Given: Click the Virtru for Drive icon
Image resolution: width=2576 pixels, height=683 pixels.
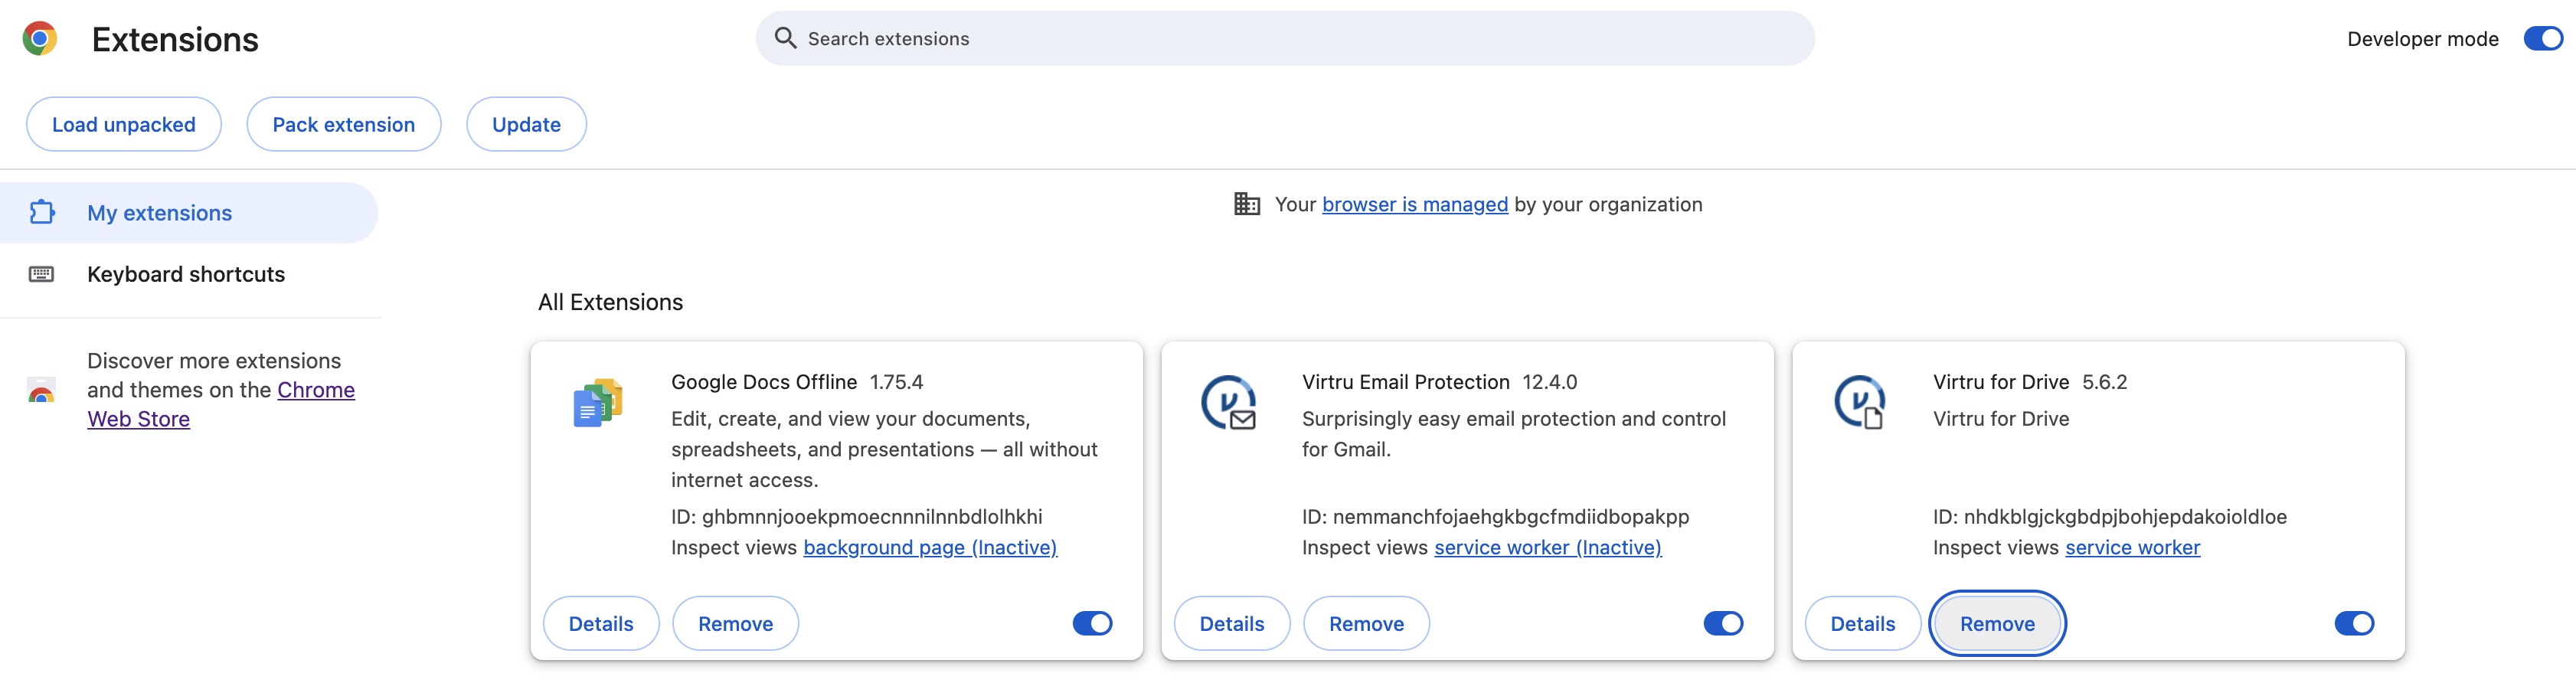Looking at the screenshot, I should [1859, 402].
